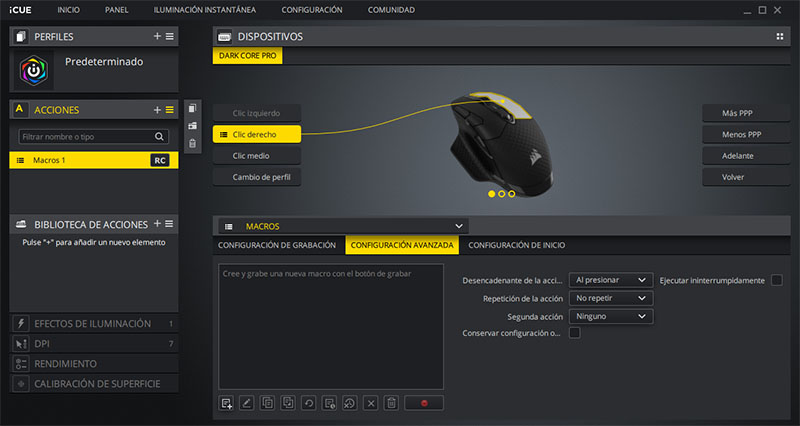
Task: Select the Más PPP button
Action: tap(746, 113)
